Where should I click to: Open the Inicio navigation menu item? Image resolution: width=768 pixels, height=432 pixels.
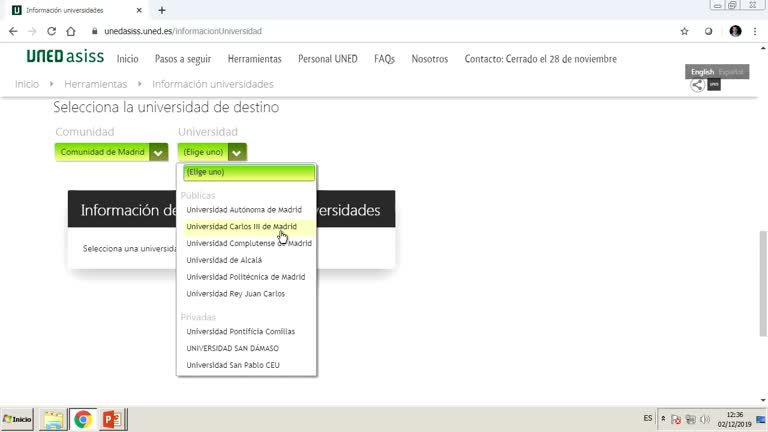(x=127, y=59)
